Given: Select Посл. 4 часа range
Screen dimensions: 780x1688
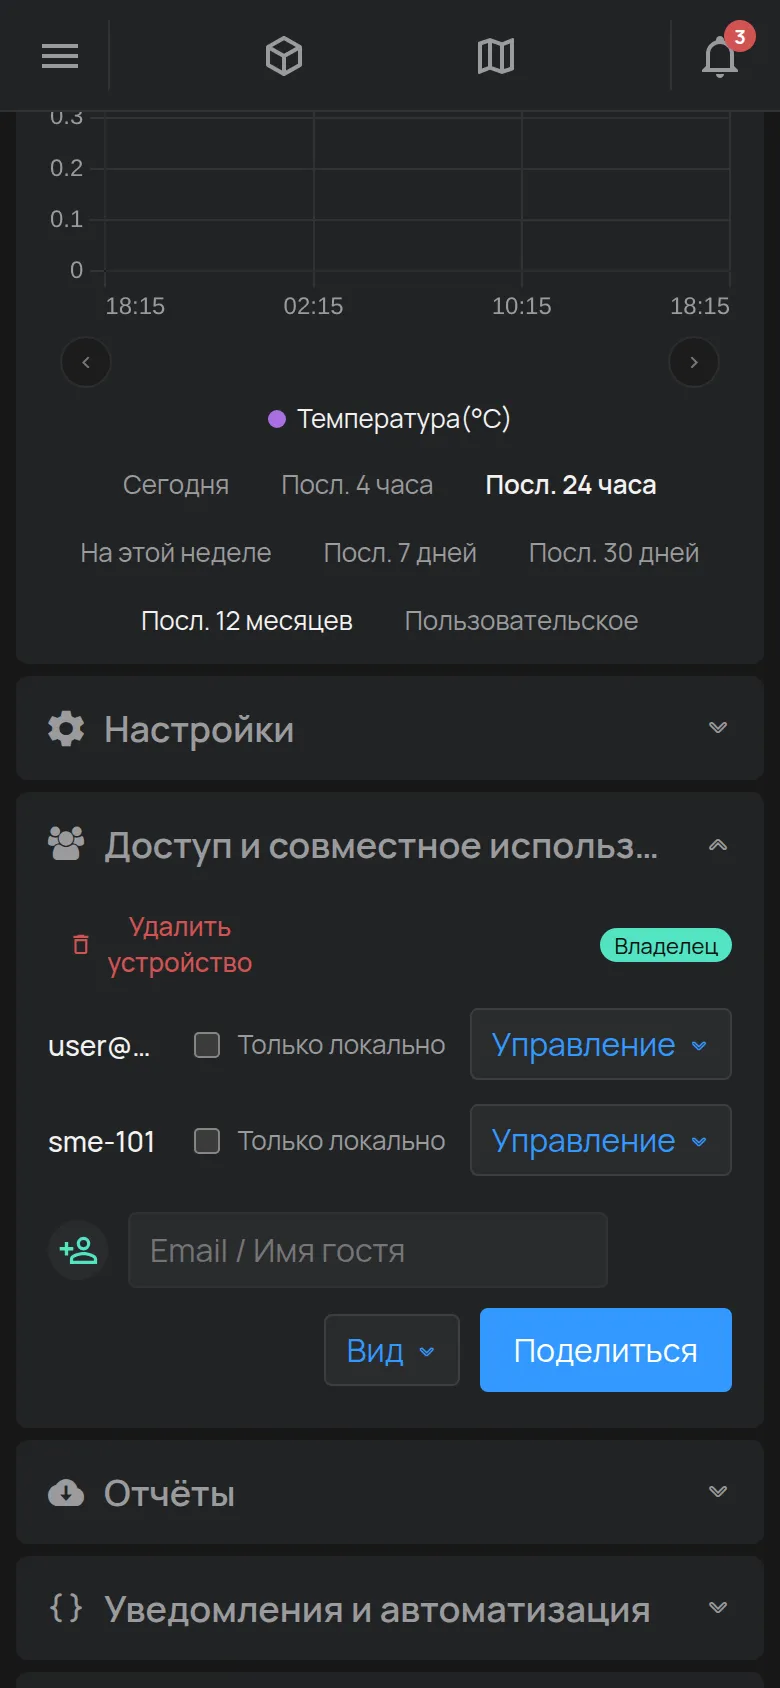Looking at the screenshot, I should (x=357, y=485).
